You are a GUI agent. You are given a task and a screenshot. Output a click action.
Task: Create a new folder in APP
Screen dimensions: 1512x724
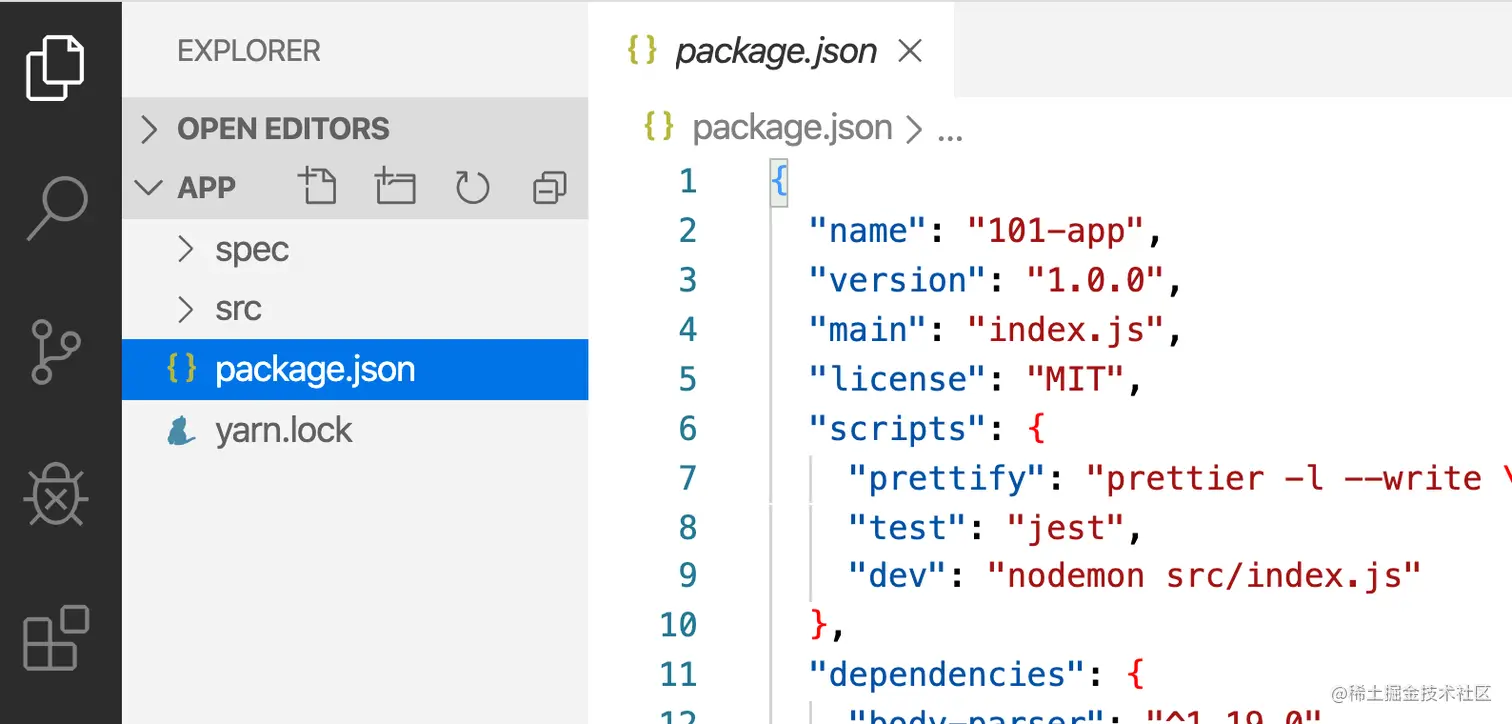click(395, 186)
